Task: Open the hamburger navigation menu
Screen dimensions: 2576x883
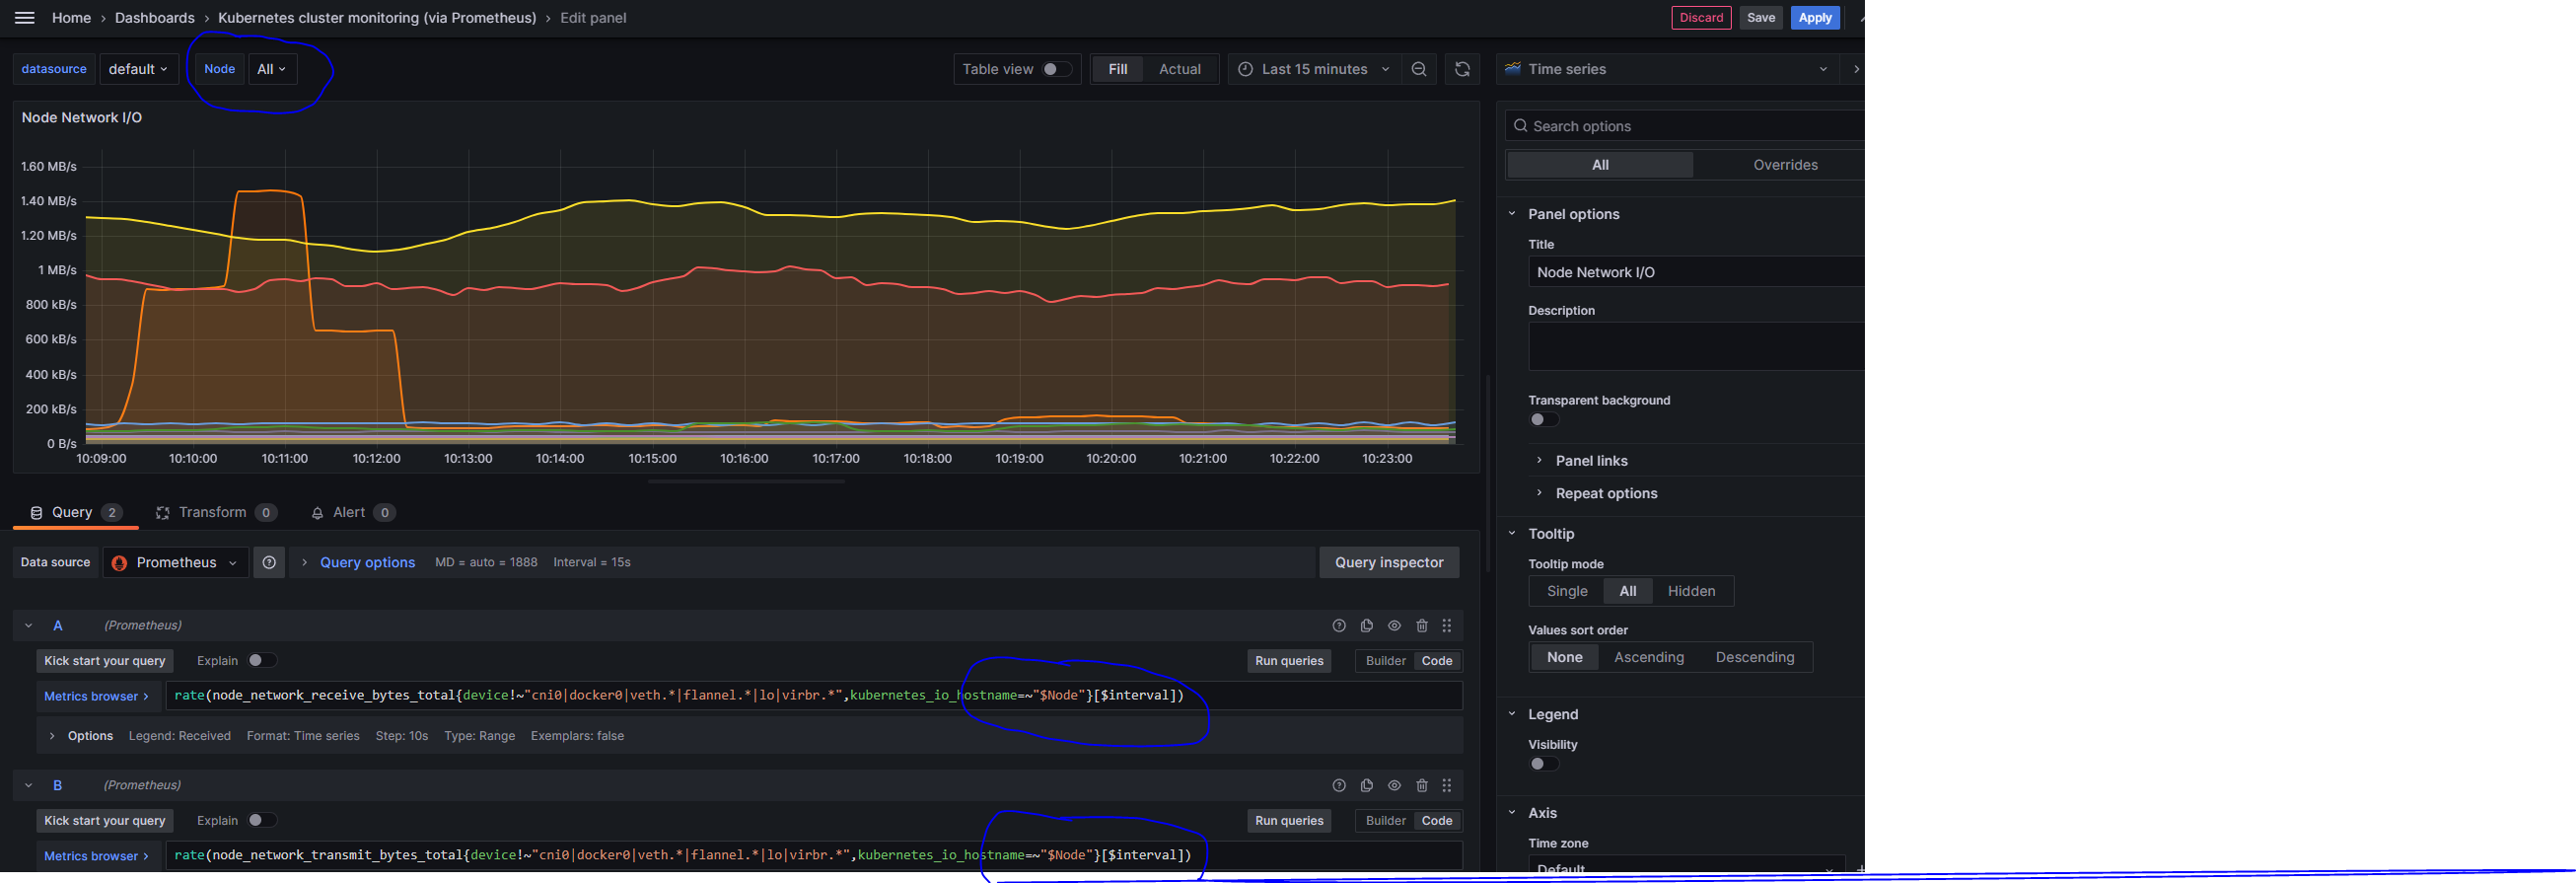Action: (25, 18)
